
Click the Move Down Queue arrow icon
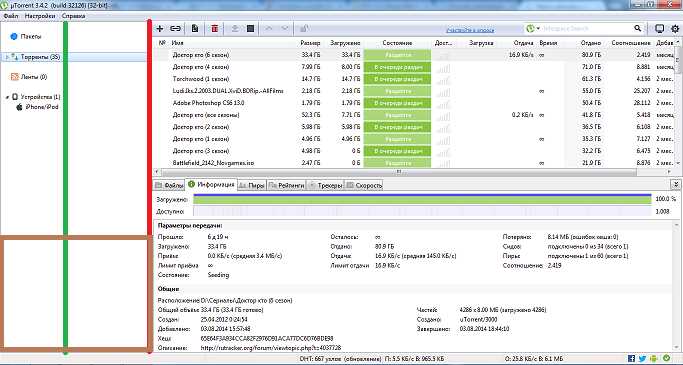tap(284, 29)
